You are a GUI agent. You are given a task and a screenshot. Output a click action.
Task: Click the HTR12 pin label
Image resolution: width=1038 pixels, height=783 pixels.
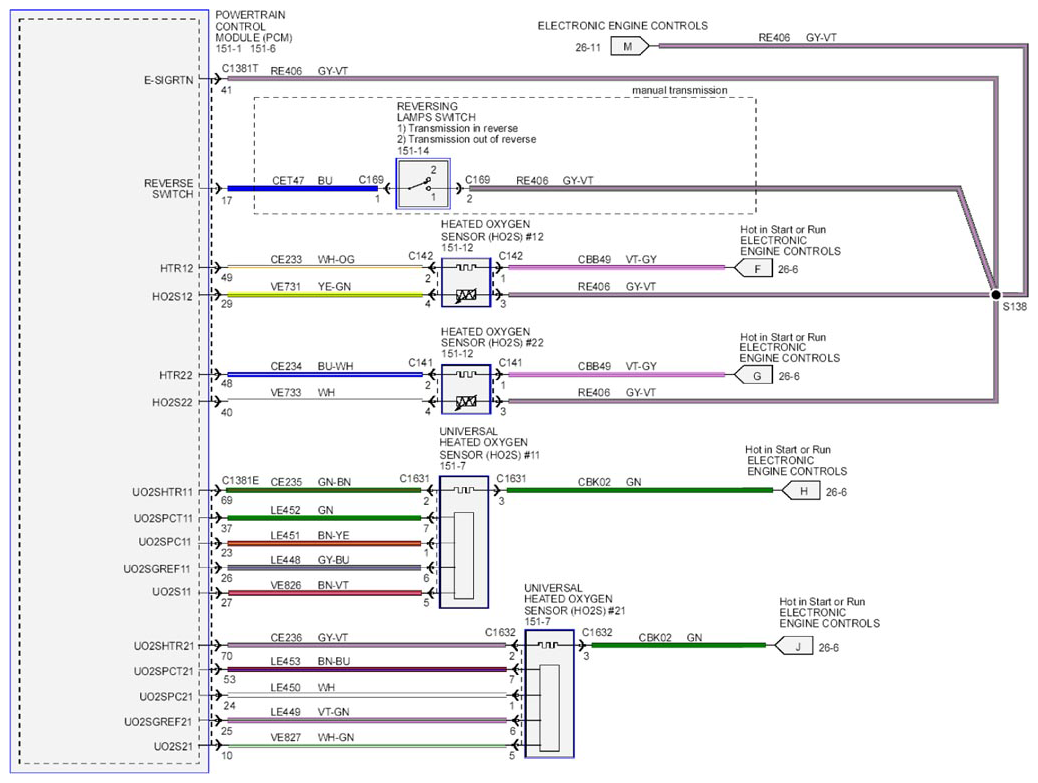[177, 268]
